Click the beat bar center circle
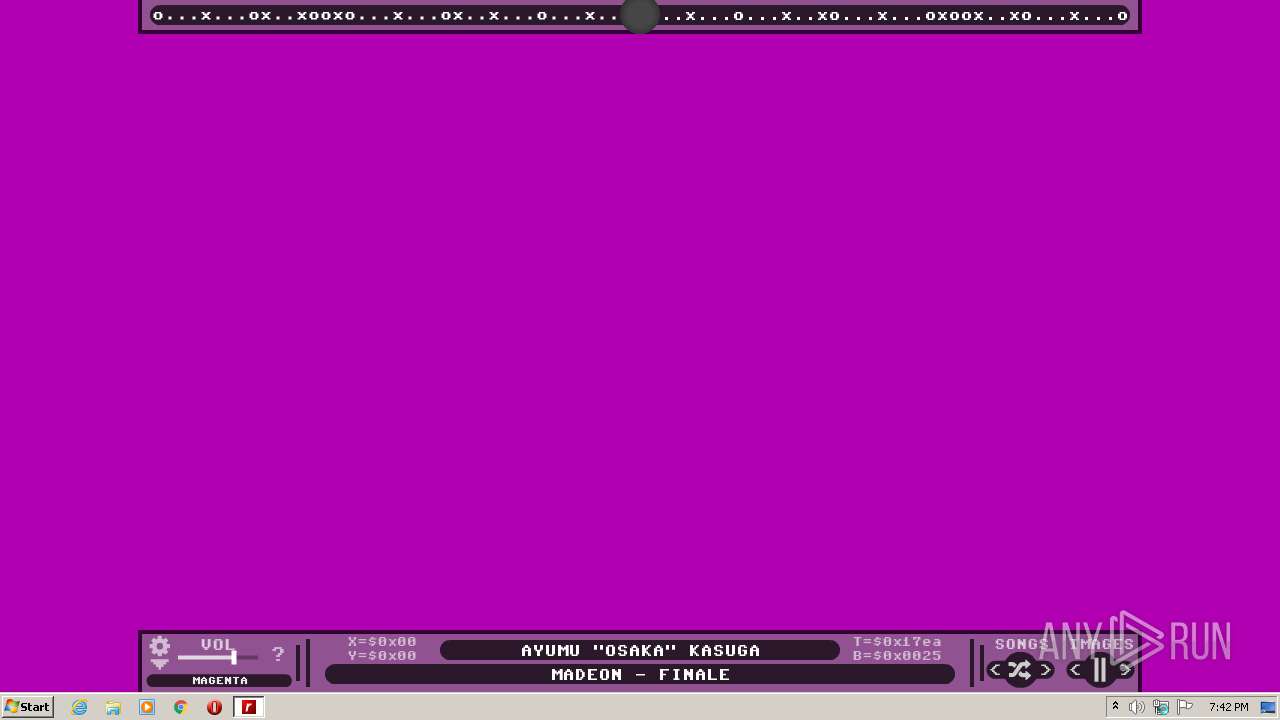 (640, 15)
